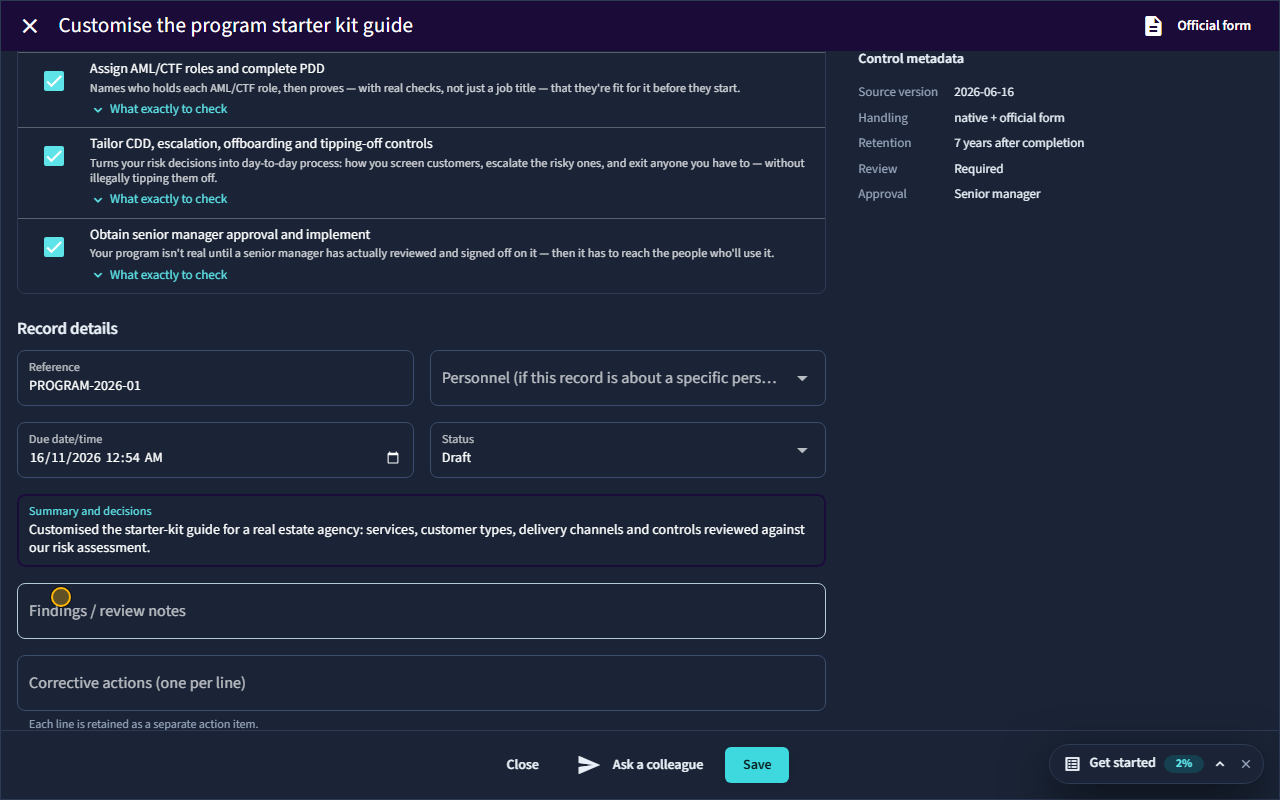Open the Status dropdown

coord(628,450)
